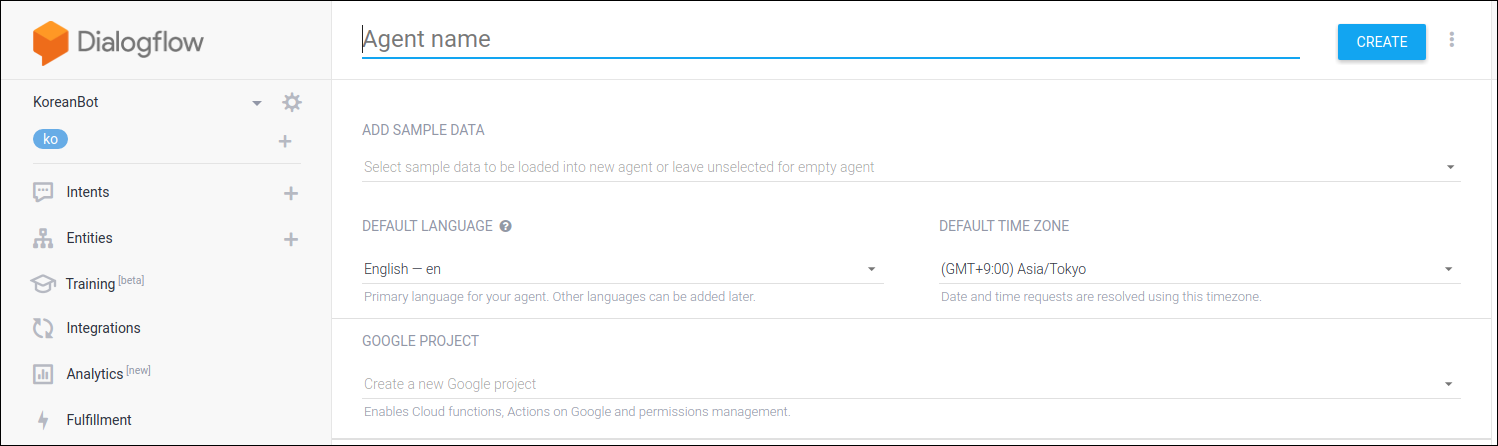Screen dimensions: 1498x446
Task: Add a new intent with plus icon
Action: click(x=291, y=193)
